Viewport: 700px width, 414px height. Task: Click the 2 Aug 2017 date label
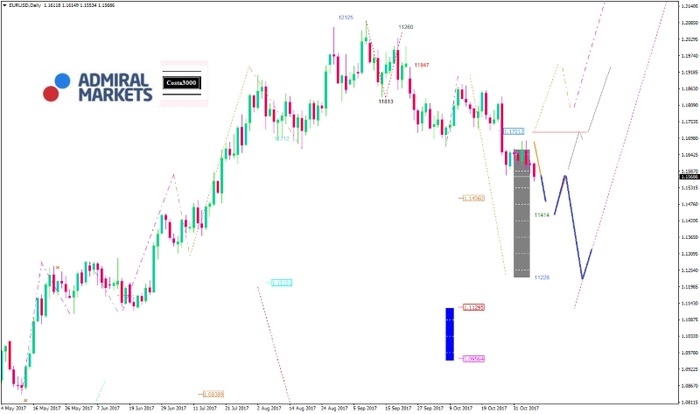point(269,408)
